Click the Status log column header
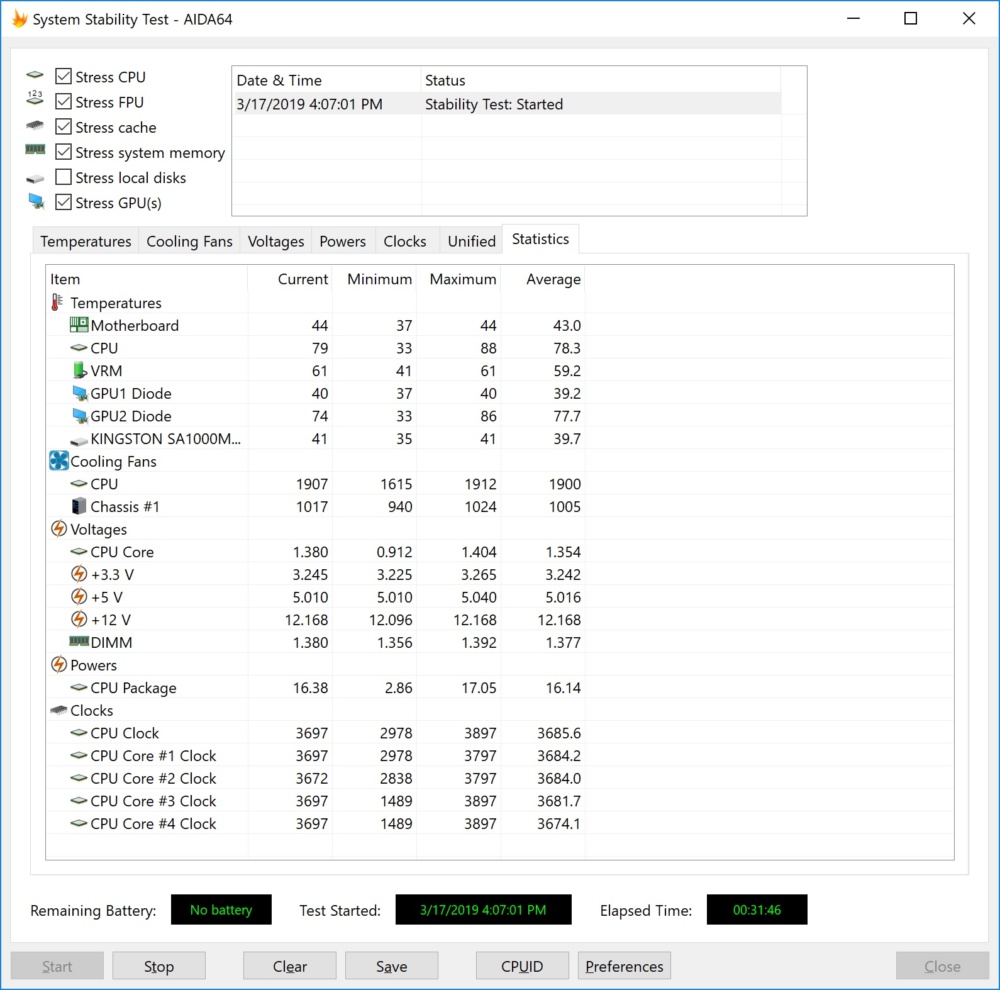Image resolution: width=1000 pixels, height=990 pixels. coord(601,80)
